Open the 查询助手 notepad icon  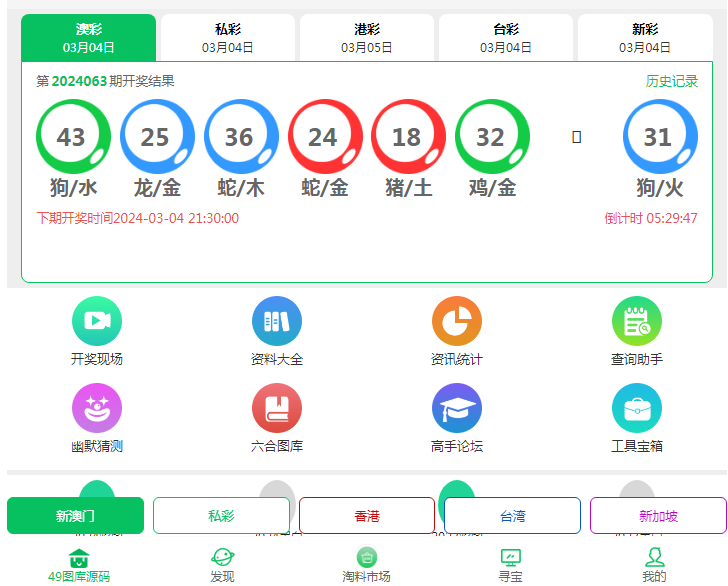click(637, 321)
